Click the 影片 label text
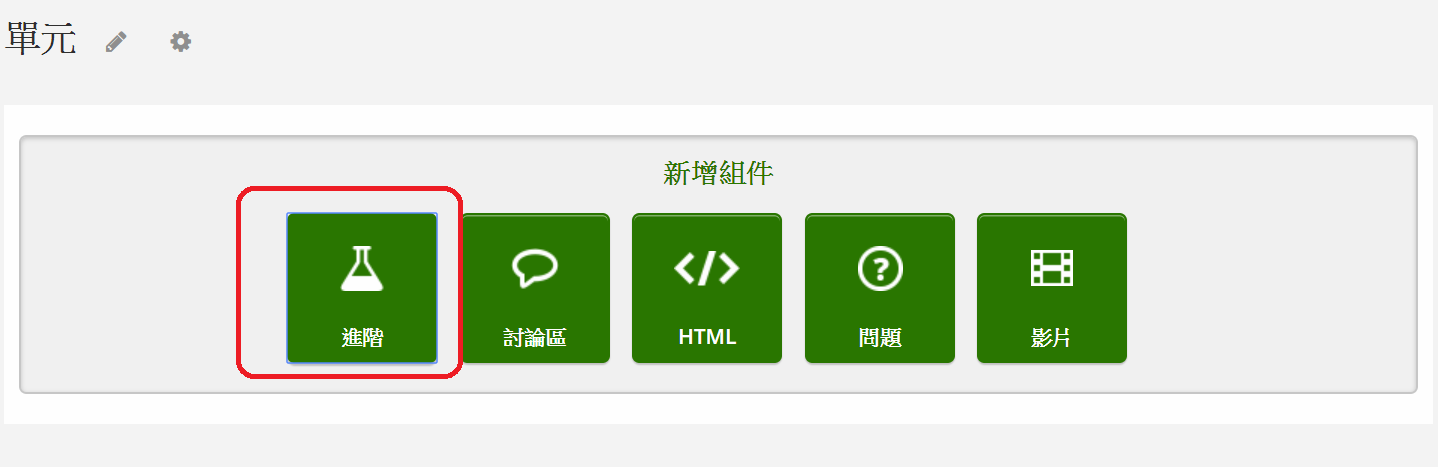Image resolution: width=1438 pixels, height=467 pixels. (x=1052, y=337)
